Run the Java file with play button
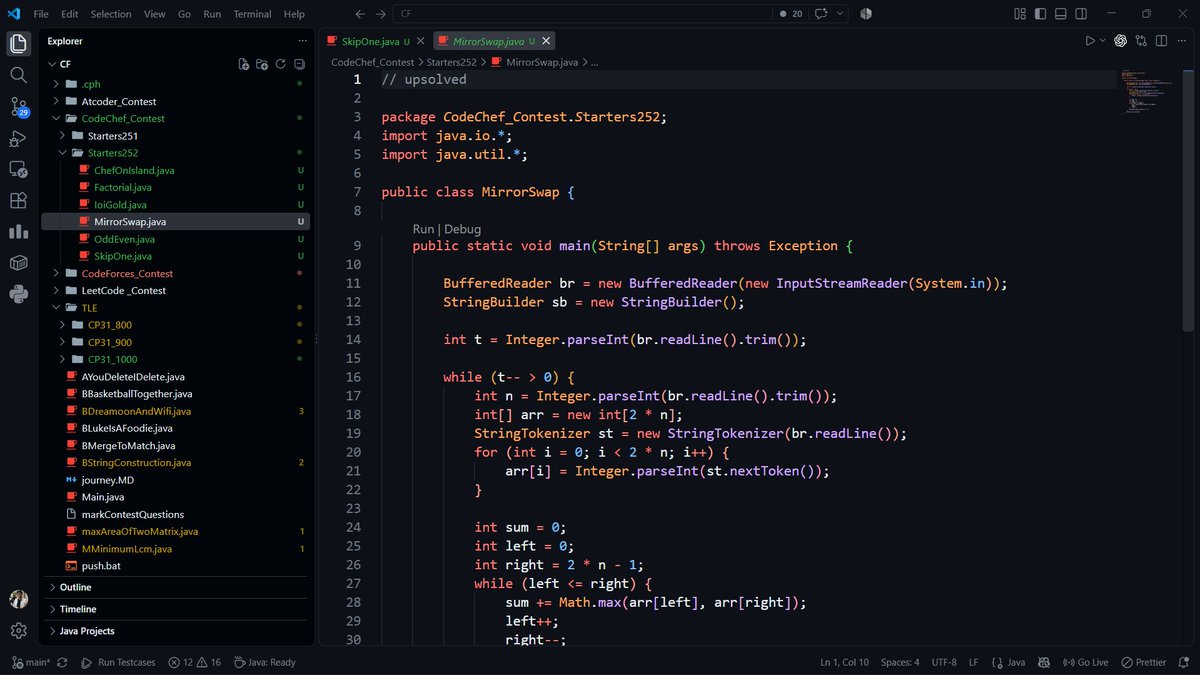Viewport: 1200px width, 675px height. pyautogui.click(x=1091, y=41)
